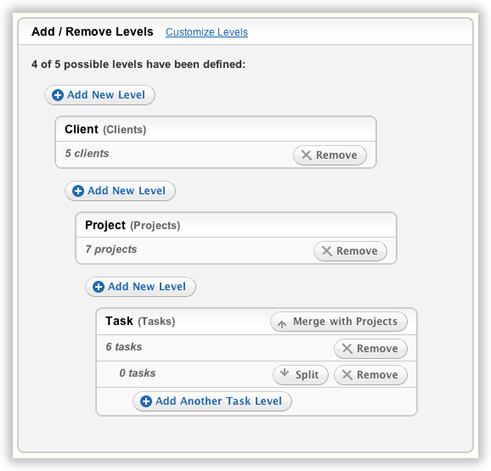Screen dimensions: 491x471
Task: Add New Level above Client
Action: (100, 95)
